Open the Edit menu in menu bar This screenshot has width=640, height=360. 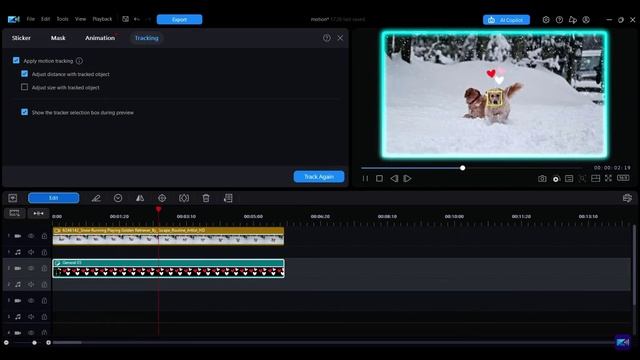pos(45,19)
